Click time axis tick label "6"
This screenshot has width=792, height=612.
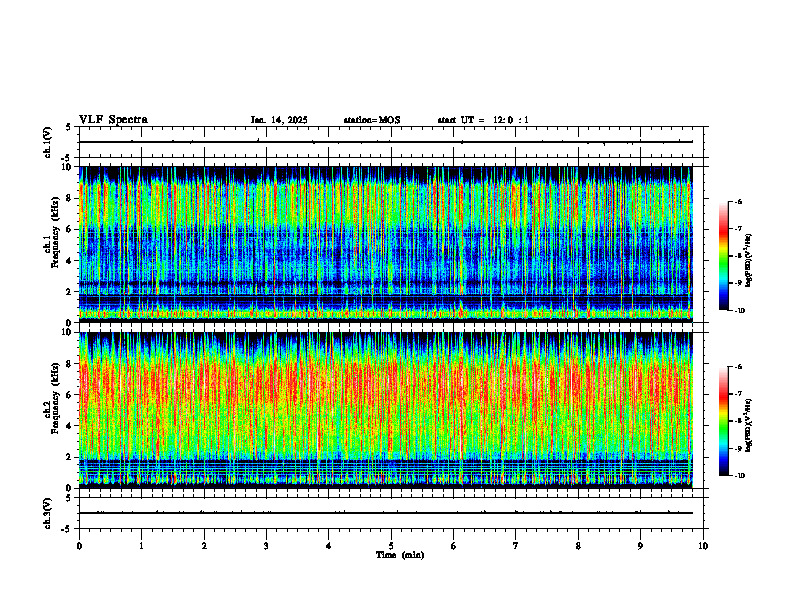[454, 546]
